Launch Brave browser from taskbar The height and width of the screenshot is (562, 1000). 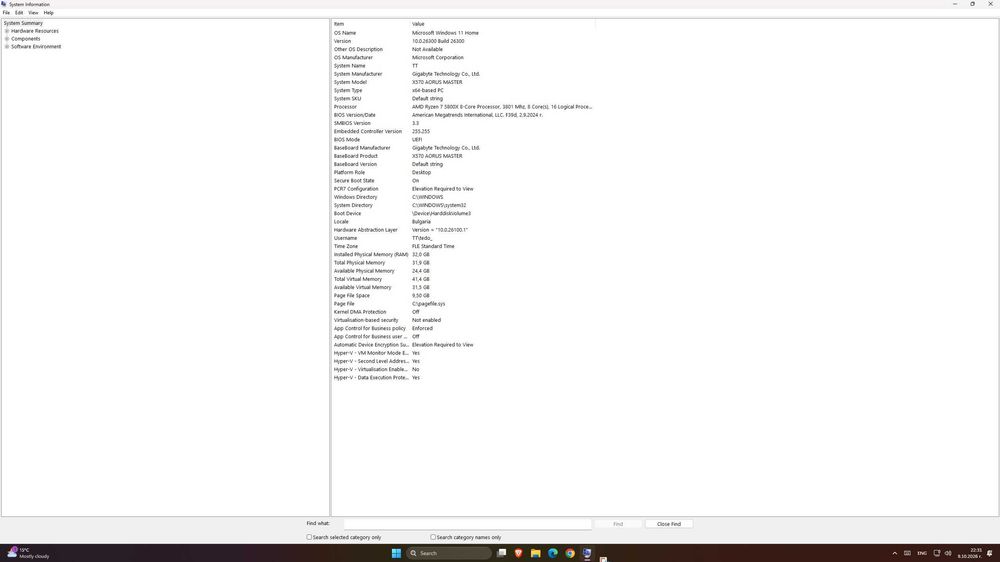pyautogui.click(x=518, y=553)
